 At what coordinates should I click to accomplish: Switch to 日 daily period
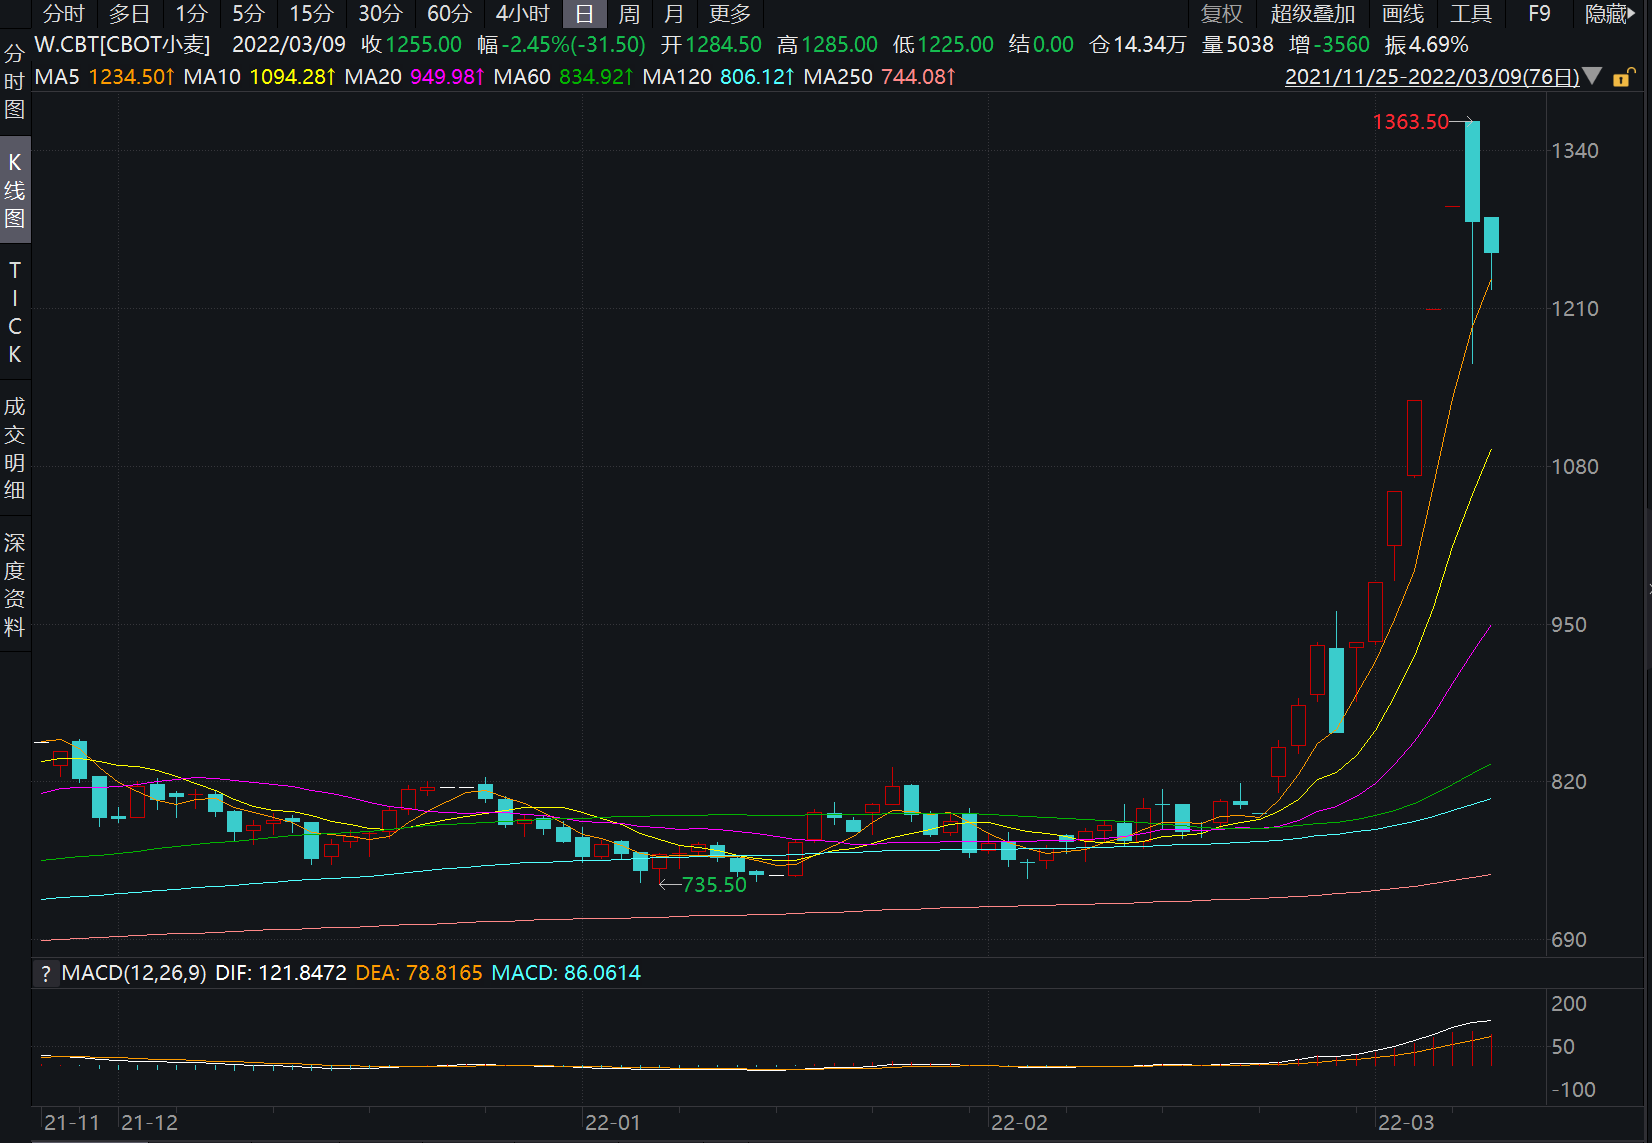[584, 14]
